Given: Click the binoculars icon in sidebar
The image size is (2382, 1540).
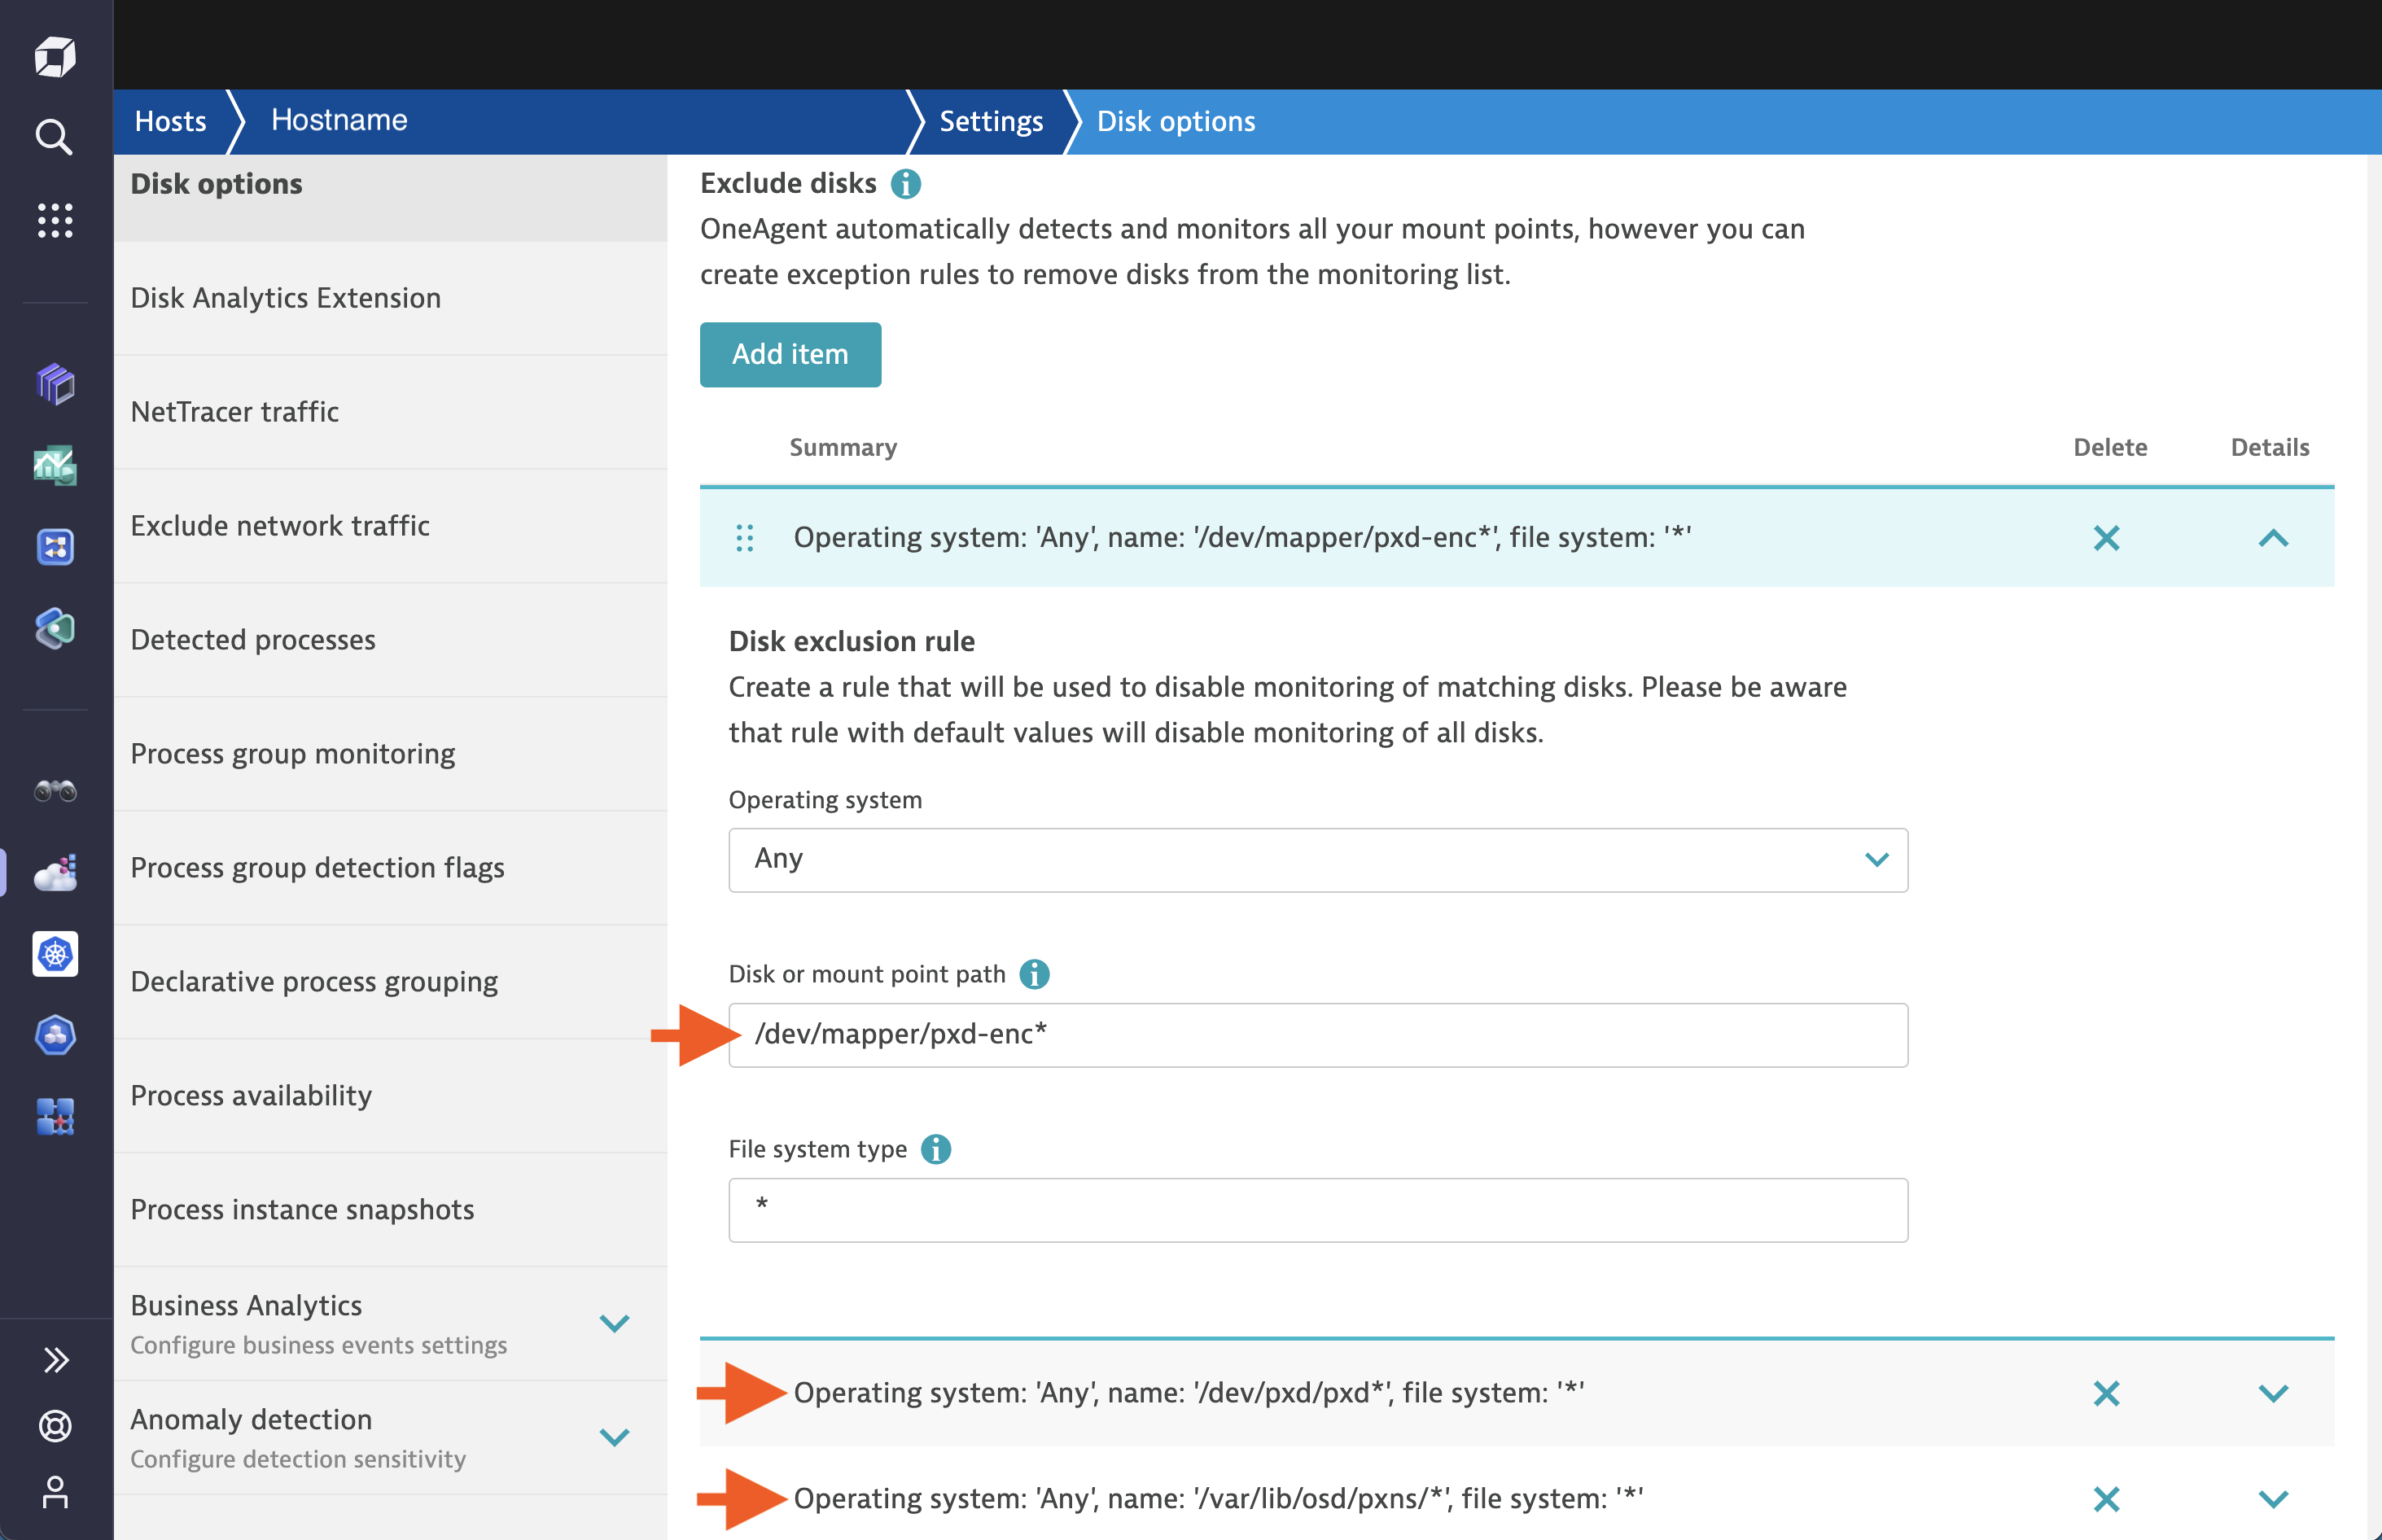Looking at the screenshot, I should coord(55,792).
